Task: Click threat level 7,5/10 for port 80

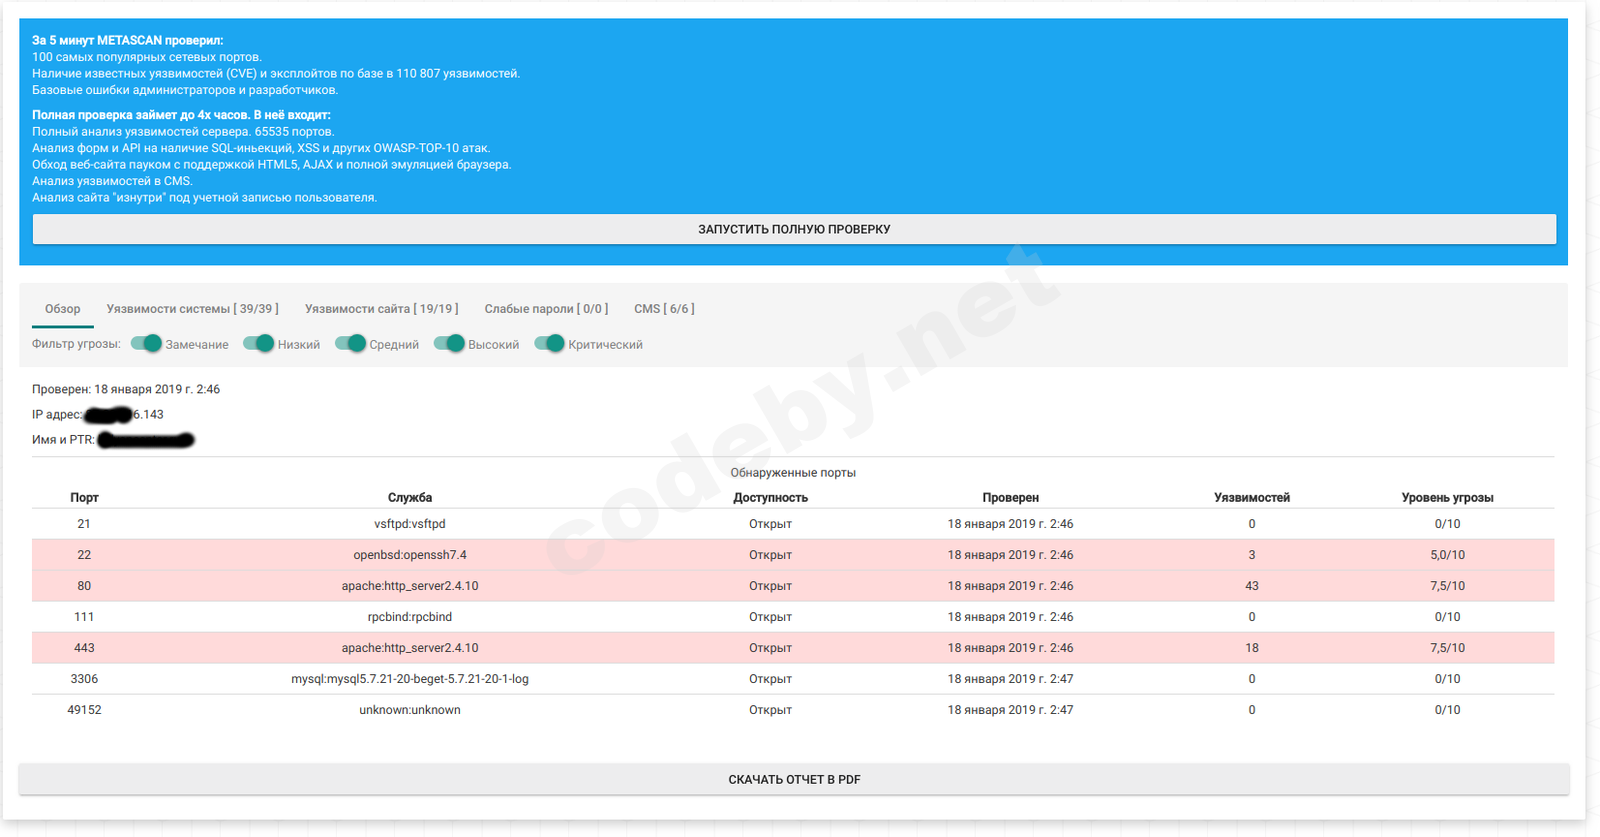Action: click(x=1447, y=586)
